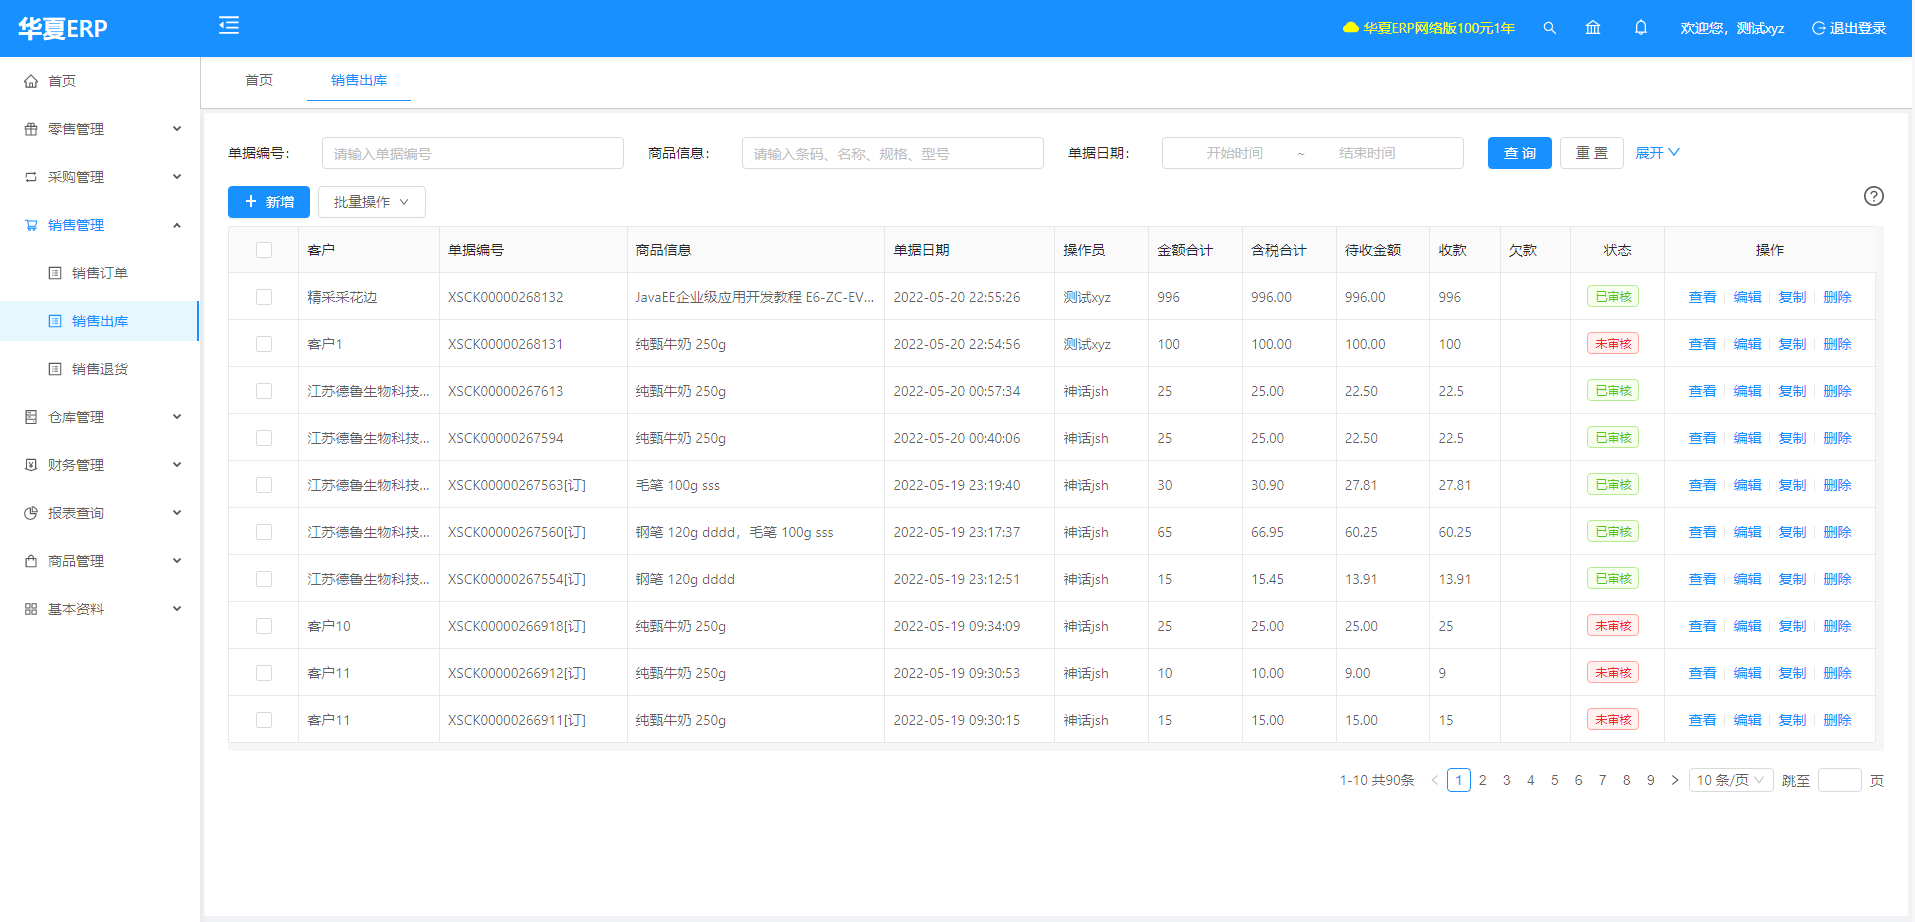Click the 重置 button
This screenshot has height=922, width=1915.
pyautogui.click(x=1592, y=153)
